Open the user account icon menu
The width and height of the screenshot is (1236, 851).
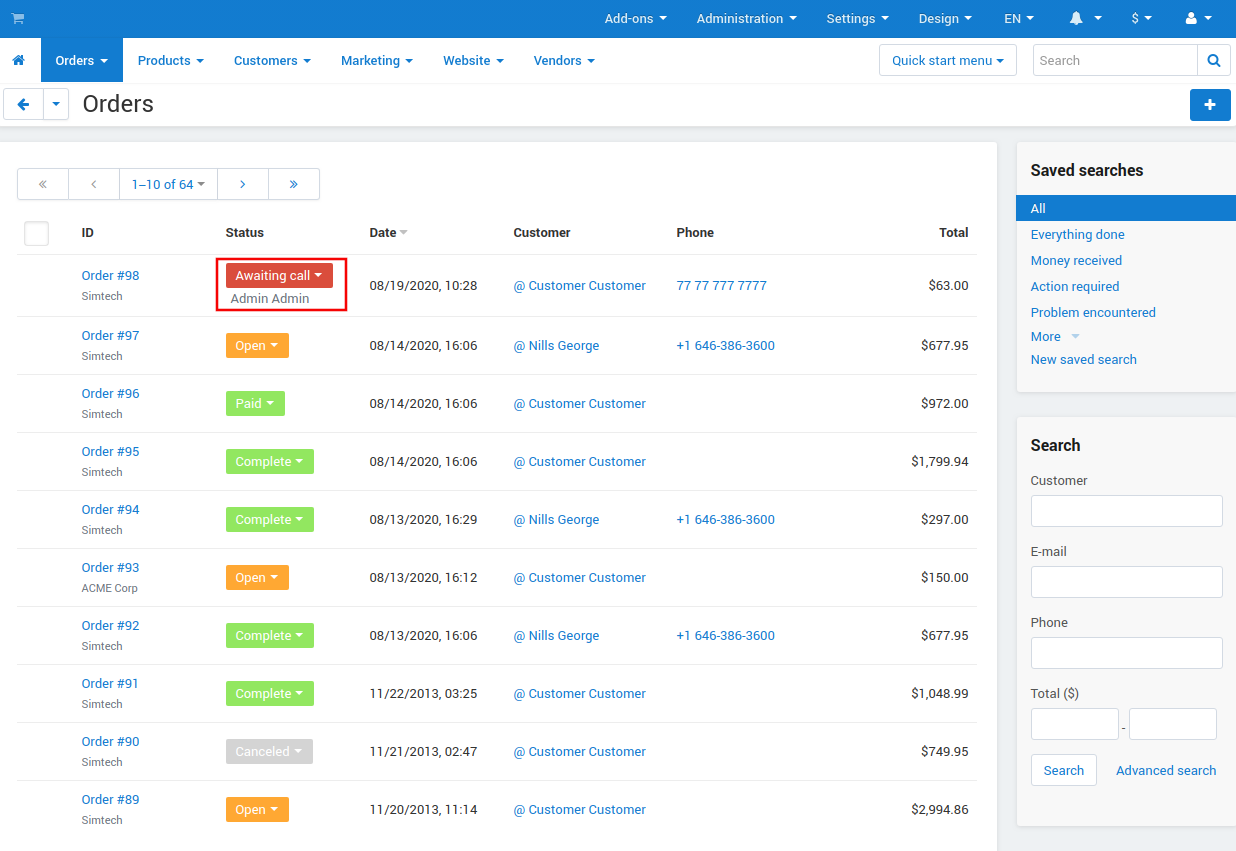[1198, 18]
